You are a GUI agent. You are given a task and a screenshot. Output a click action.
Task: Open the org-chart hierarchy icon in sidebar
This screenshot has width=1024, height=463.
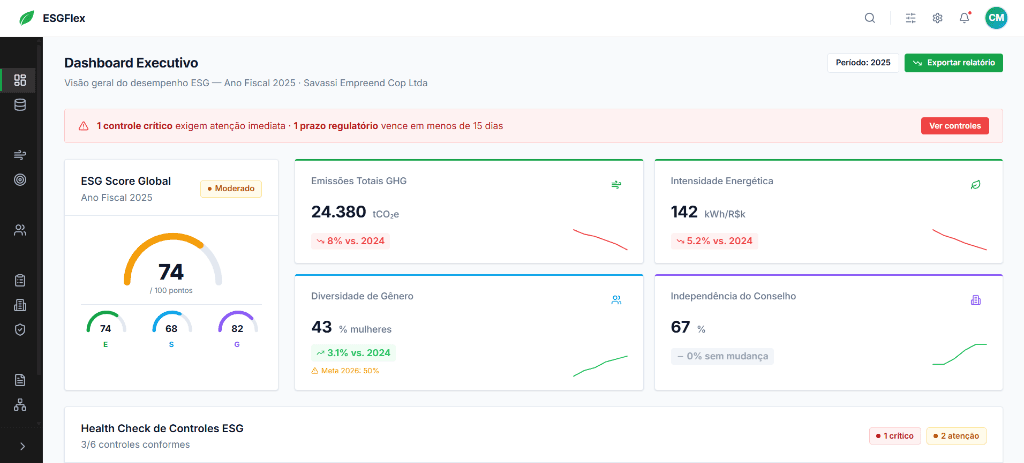click(x=20, y=404)
